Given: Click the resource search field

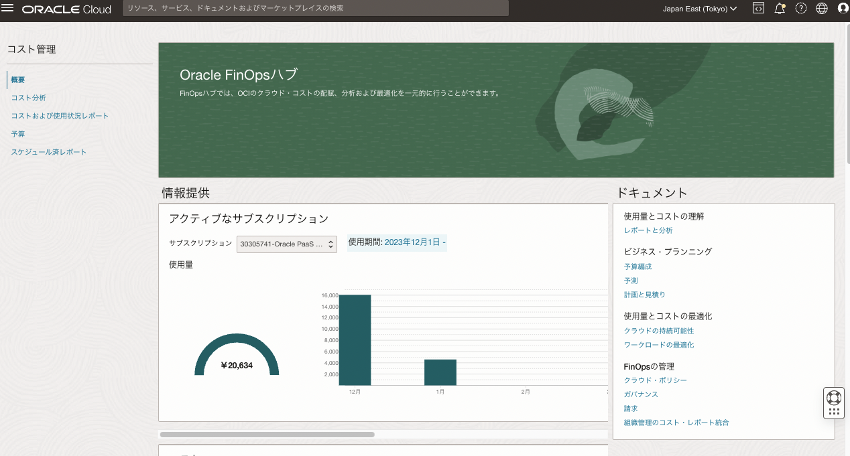Looking at the screenshot, I should (x=315, y=8).
